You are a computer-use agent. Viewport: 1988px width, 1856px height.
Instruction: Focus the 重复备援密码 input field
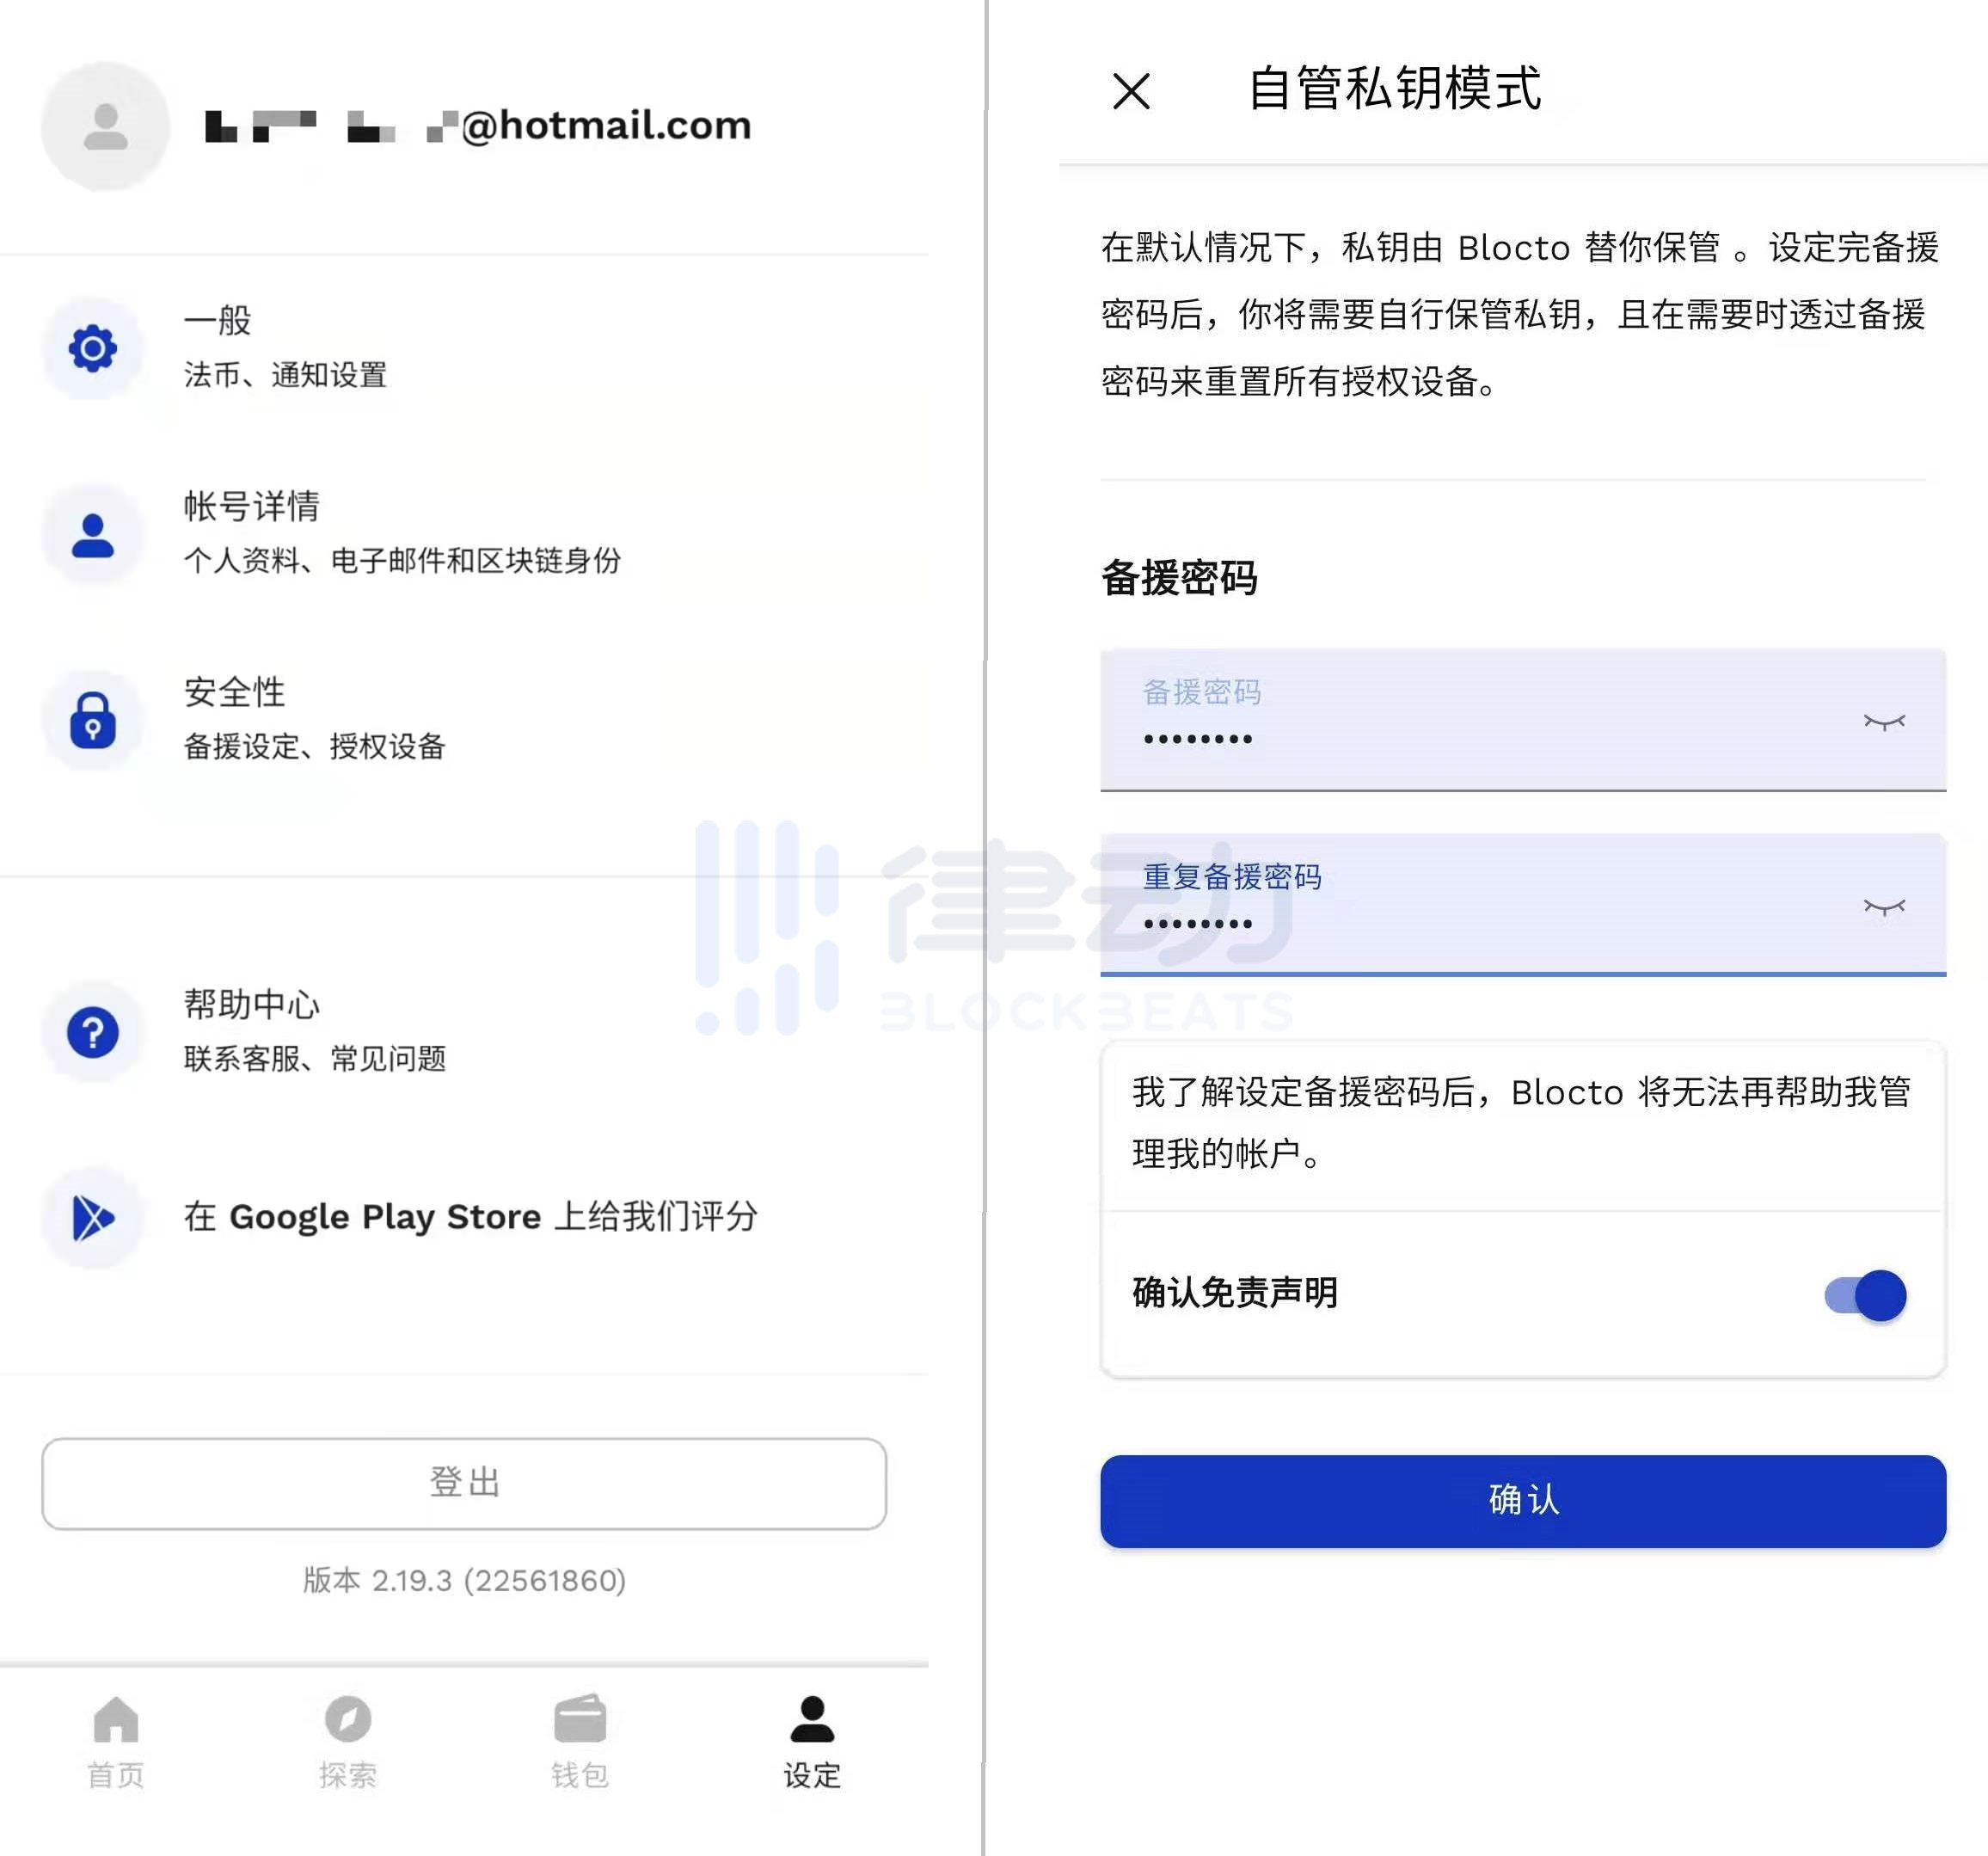click(x=1522, y=904)
